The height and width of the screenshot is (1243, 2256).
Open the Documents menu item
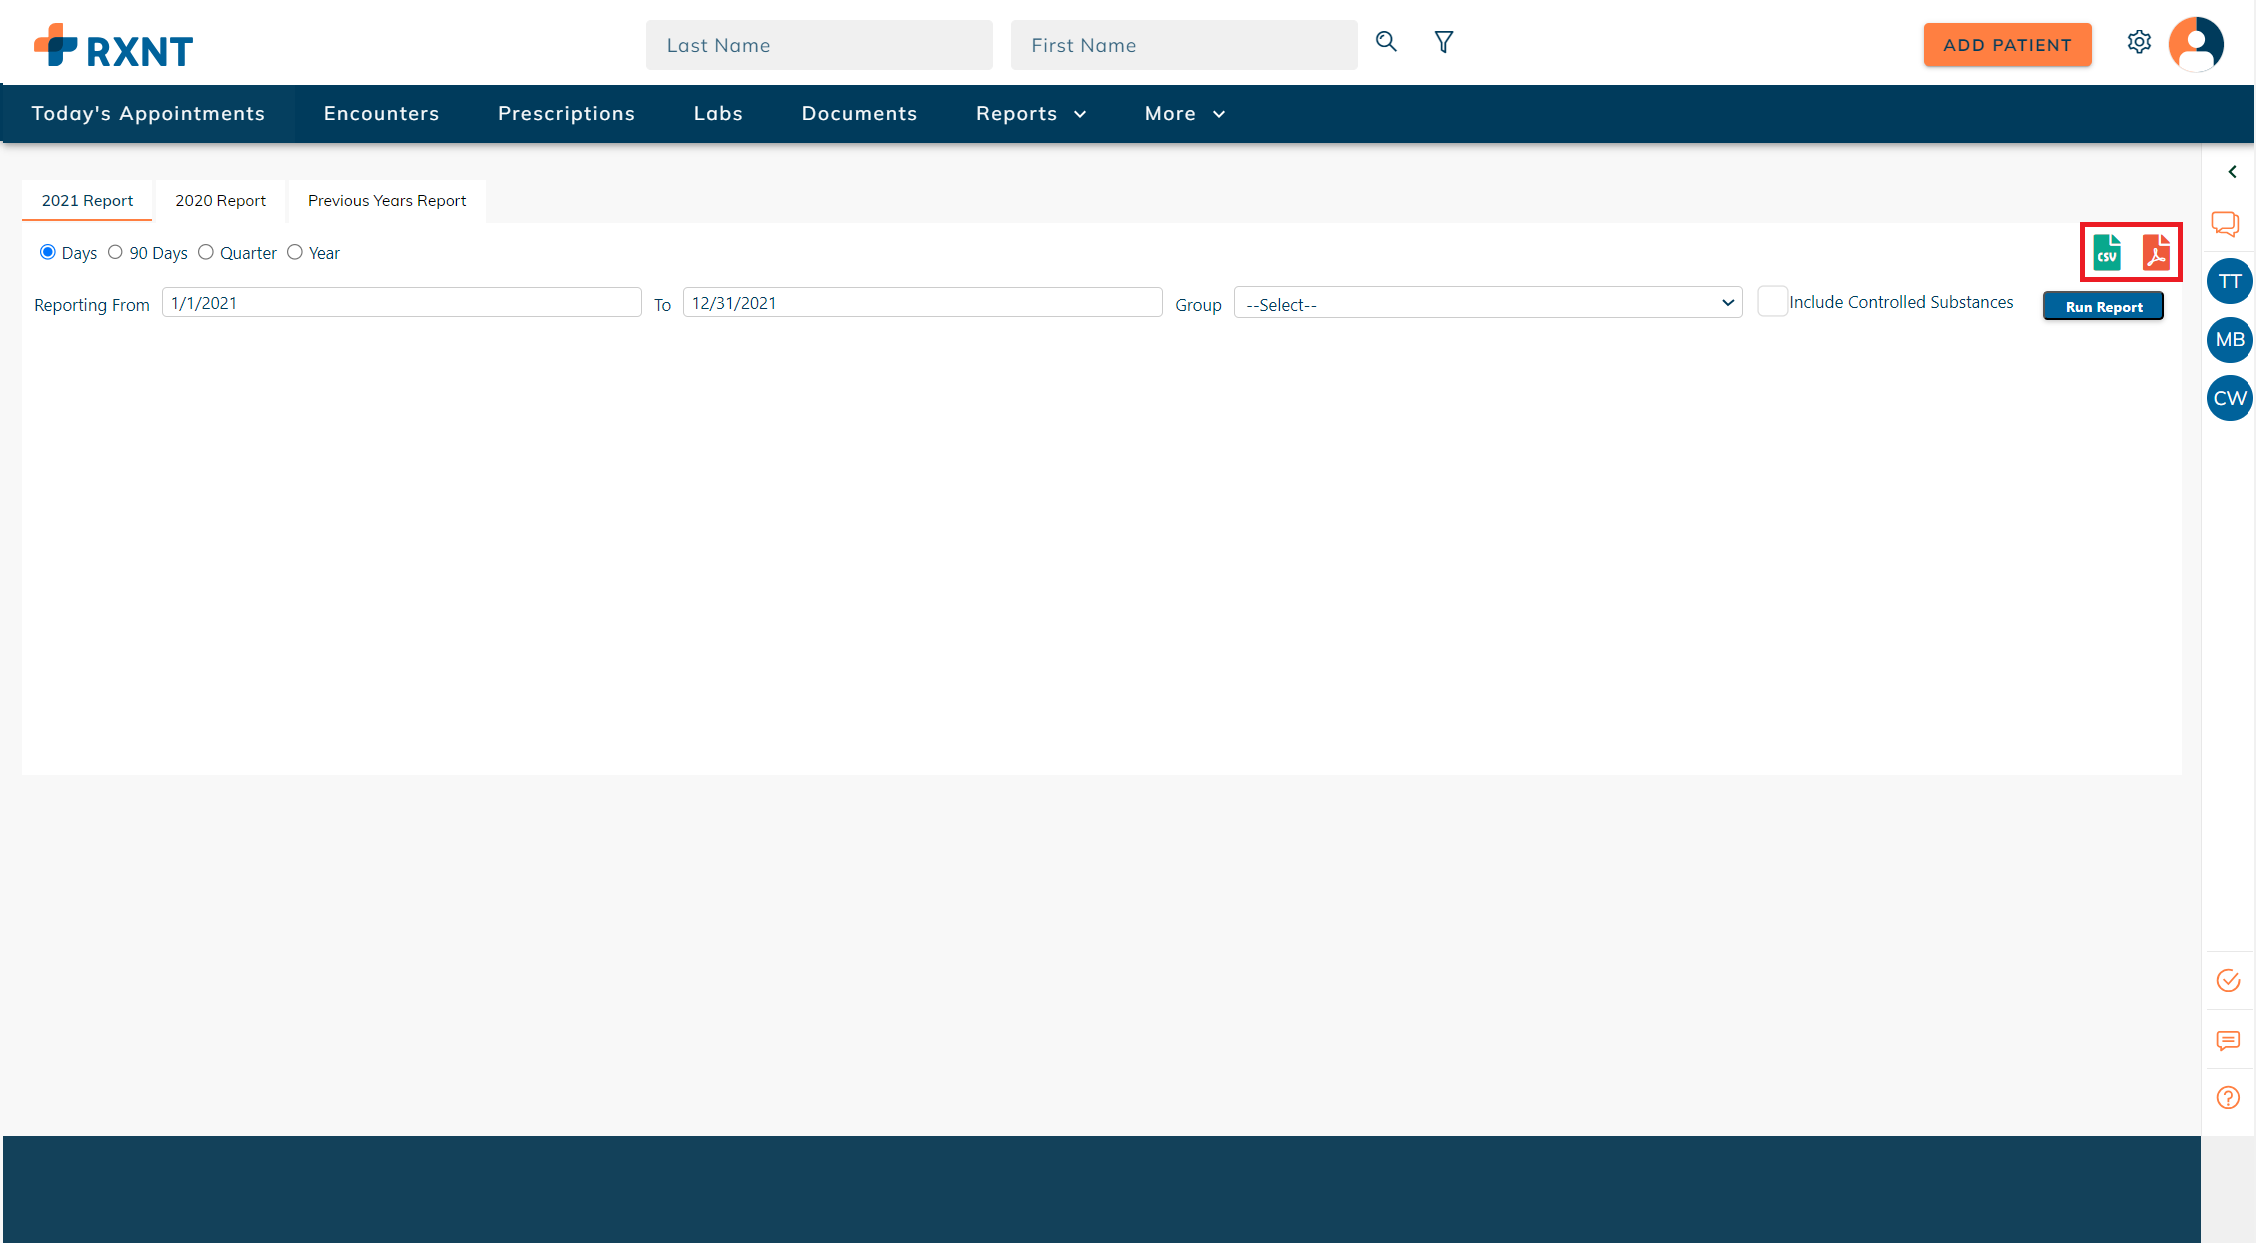pos(859,114)
